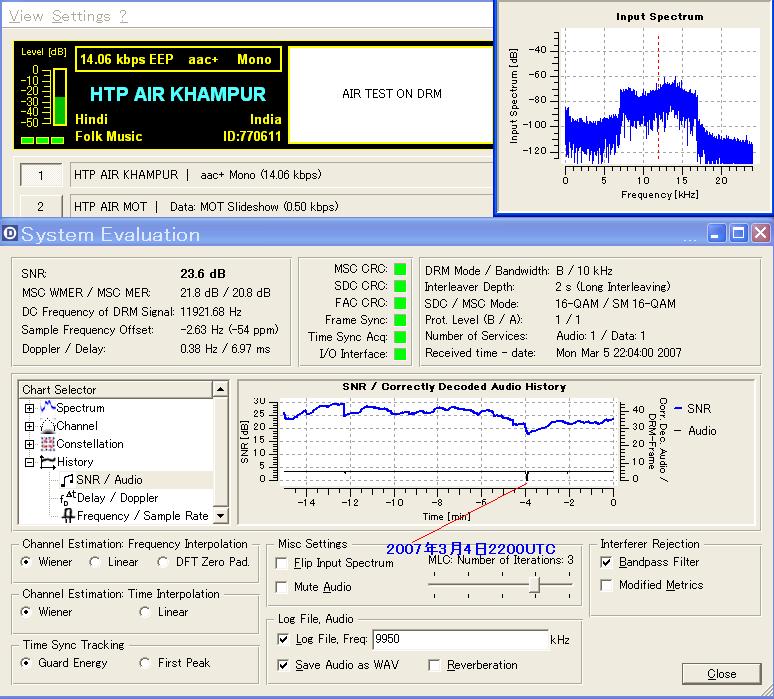Click the System Evaluation title bar D icon
Image resolution: width=774 pixels, height=699 pixels.
[x=10, y=233]
